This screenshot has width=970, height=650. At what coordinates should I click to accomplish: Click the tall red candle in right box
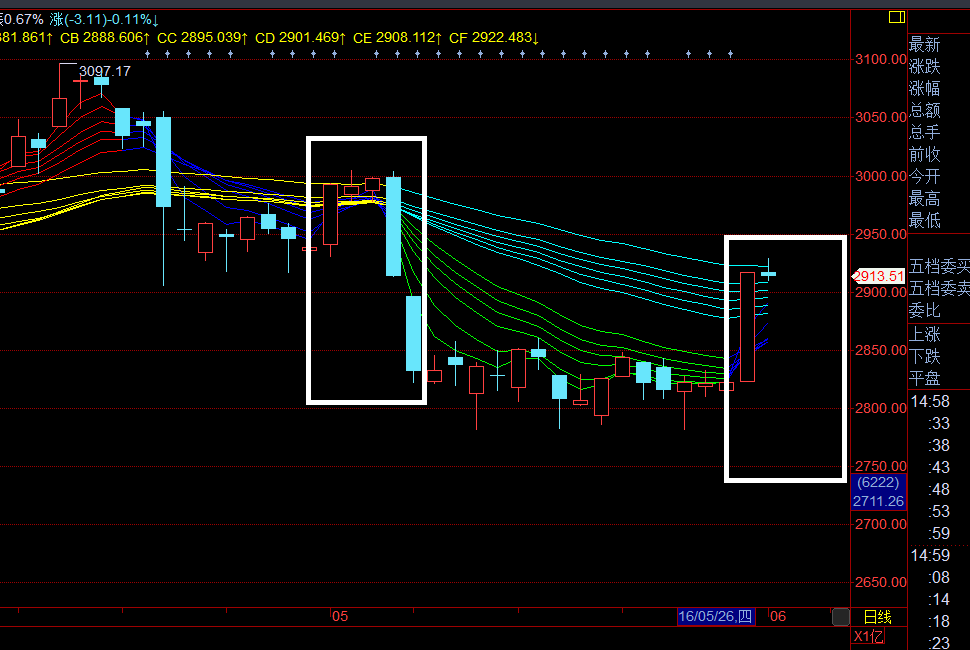pos(747,326)
